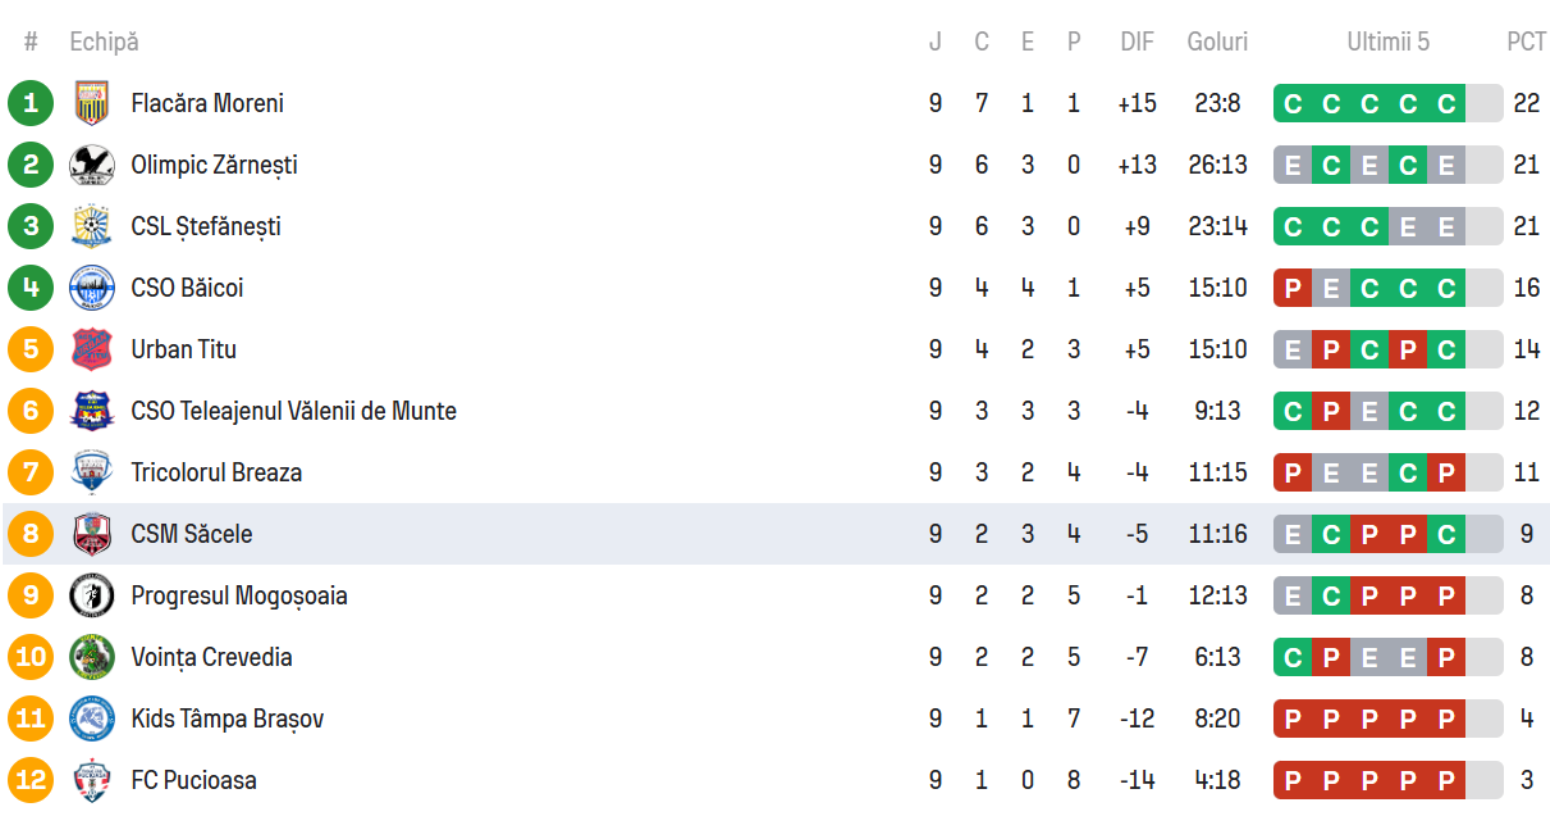
Task: Open CSO Teleajenul Vălenii de Munte team page
Action: 293,411
